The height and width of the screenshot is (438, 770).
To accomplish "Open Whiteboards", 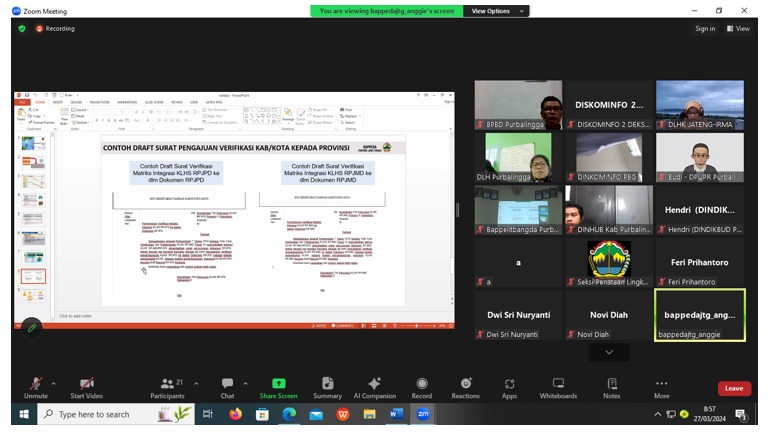I will [558, 387].
